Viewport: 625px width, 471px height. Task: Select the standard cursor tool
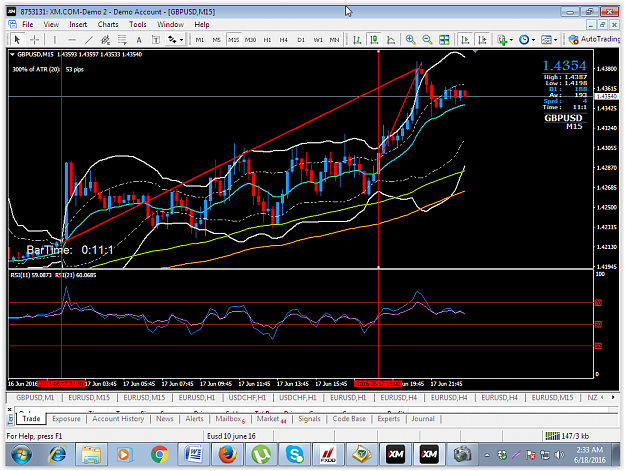[x=17, y=39]
